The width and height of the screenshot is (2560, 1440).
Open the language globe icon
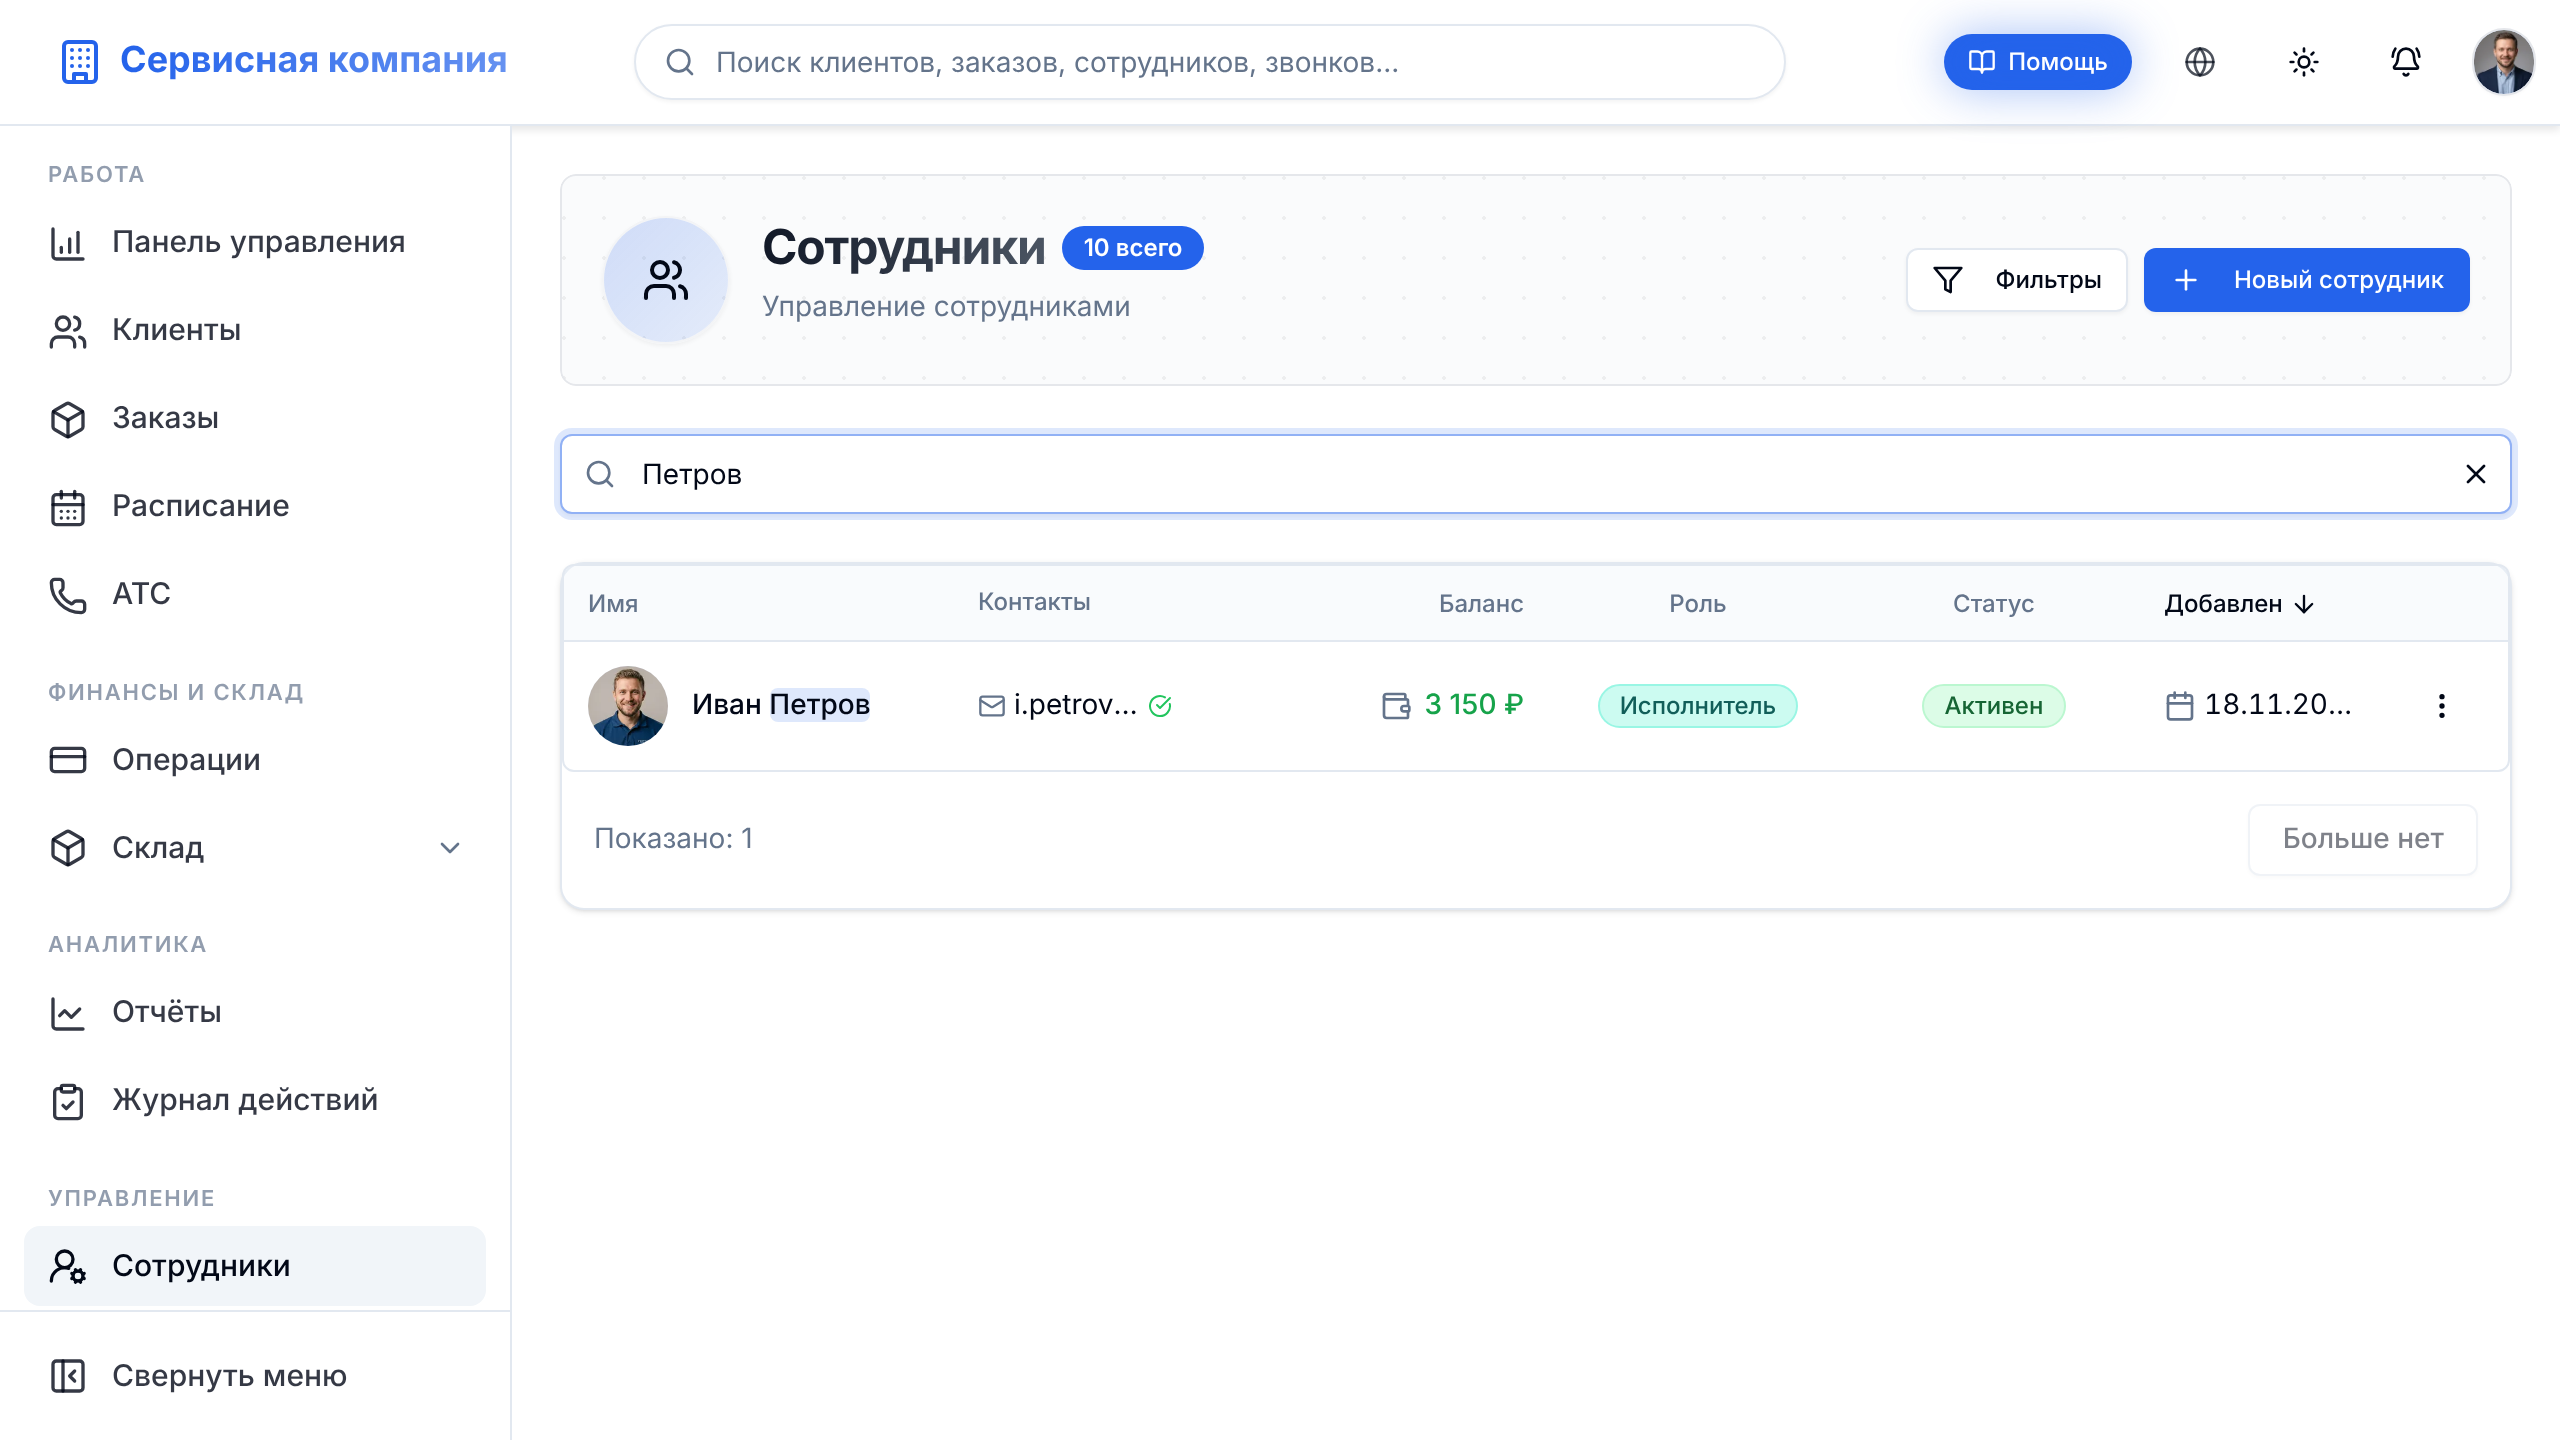click(x=2199, y=62)
